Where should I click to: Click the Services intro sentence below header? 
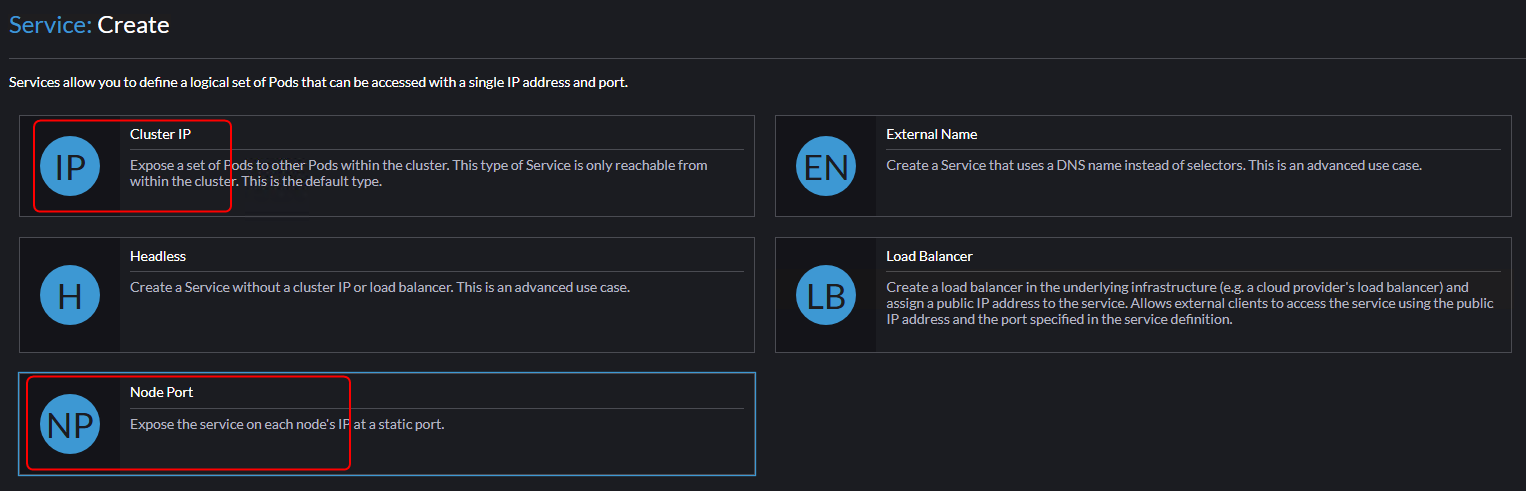318,82
